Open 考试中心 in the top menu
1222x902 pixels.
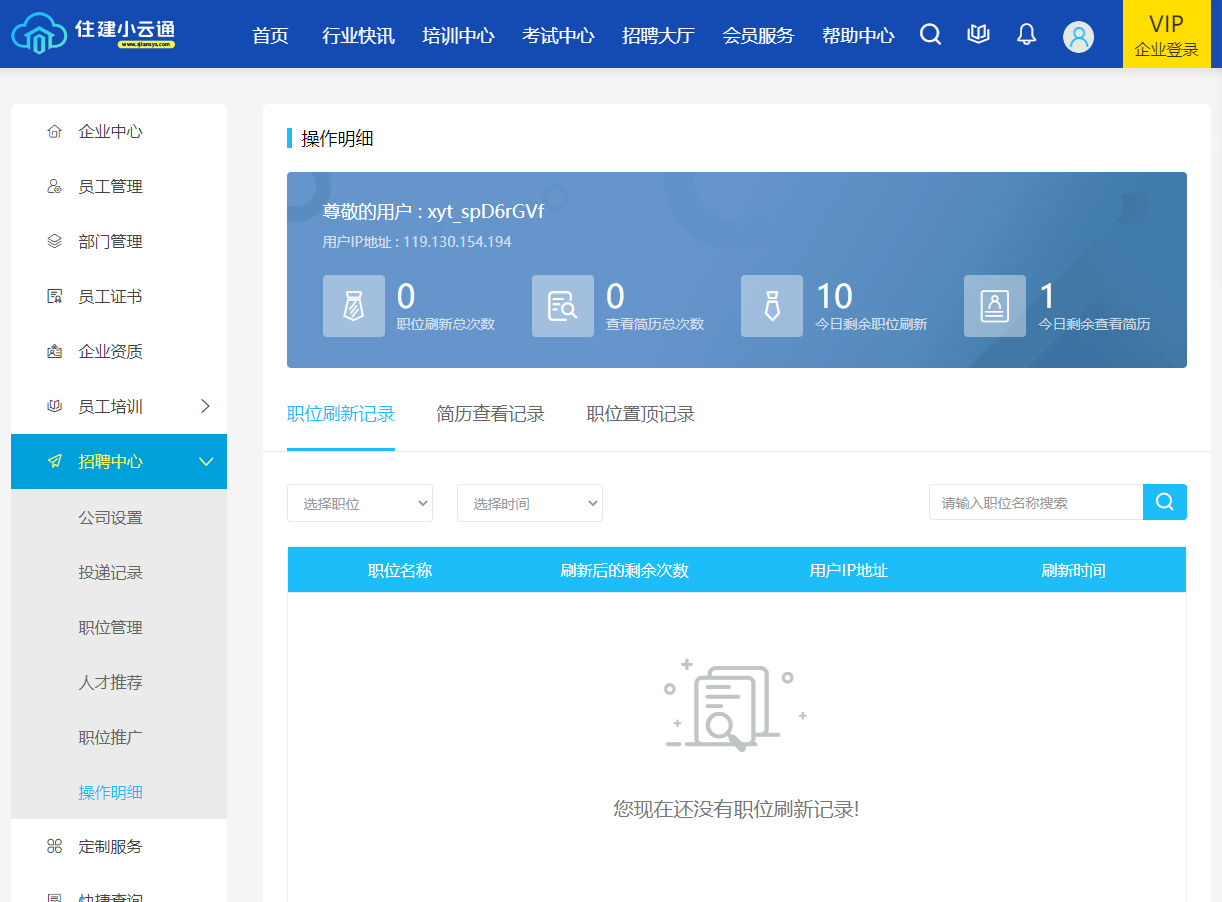558,36
